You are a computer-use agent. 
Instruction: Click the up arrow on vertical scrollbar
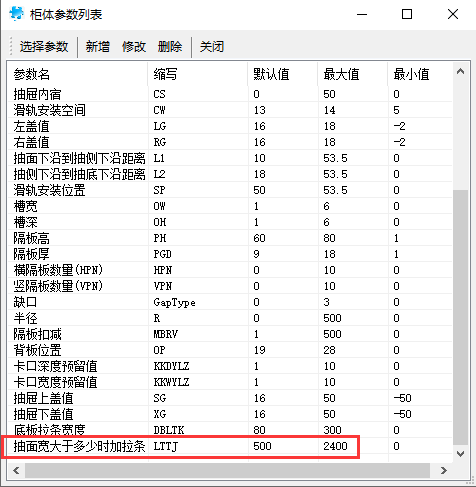tap(460, 71)
